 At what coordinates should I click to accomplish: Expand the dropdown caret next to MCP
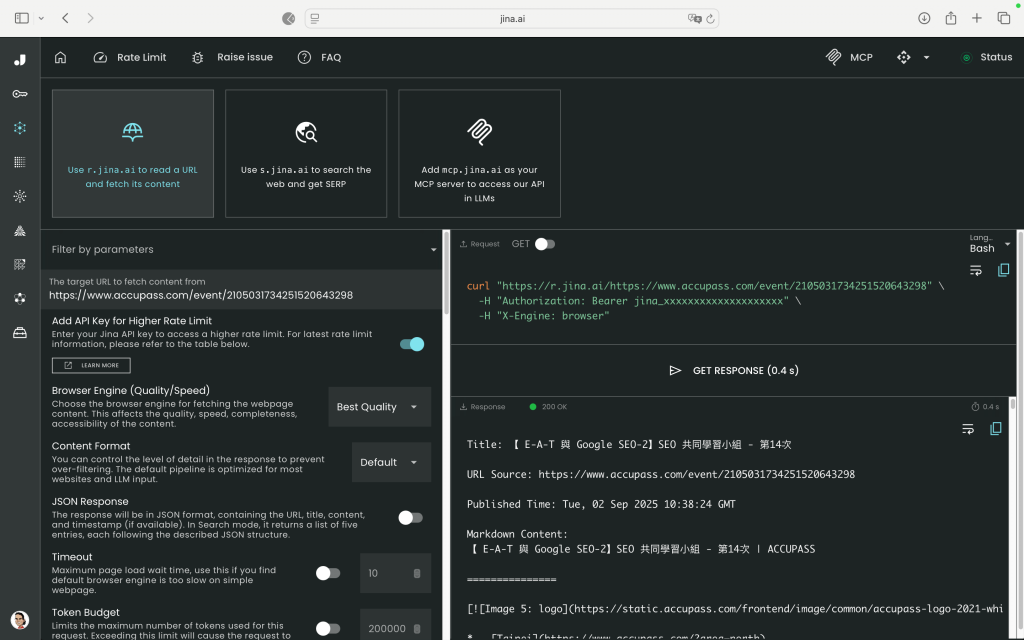tap(926, 57)
